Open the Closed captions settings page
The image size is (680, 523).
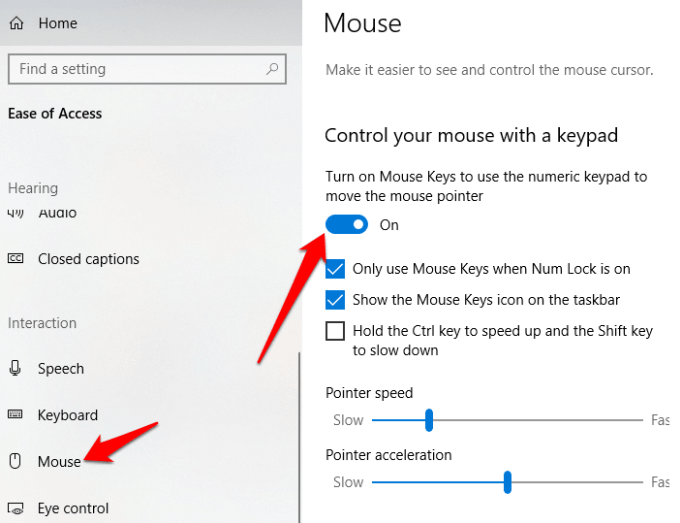tap(88, 259)
